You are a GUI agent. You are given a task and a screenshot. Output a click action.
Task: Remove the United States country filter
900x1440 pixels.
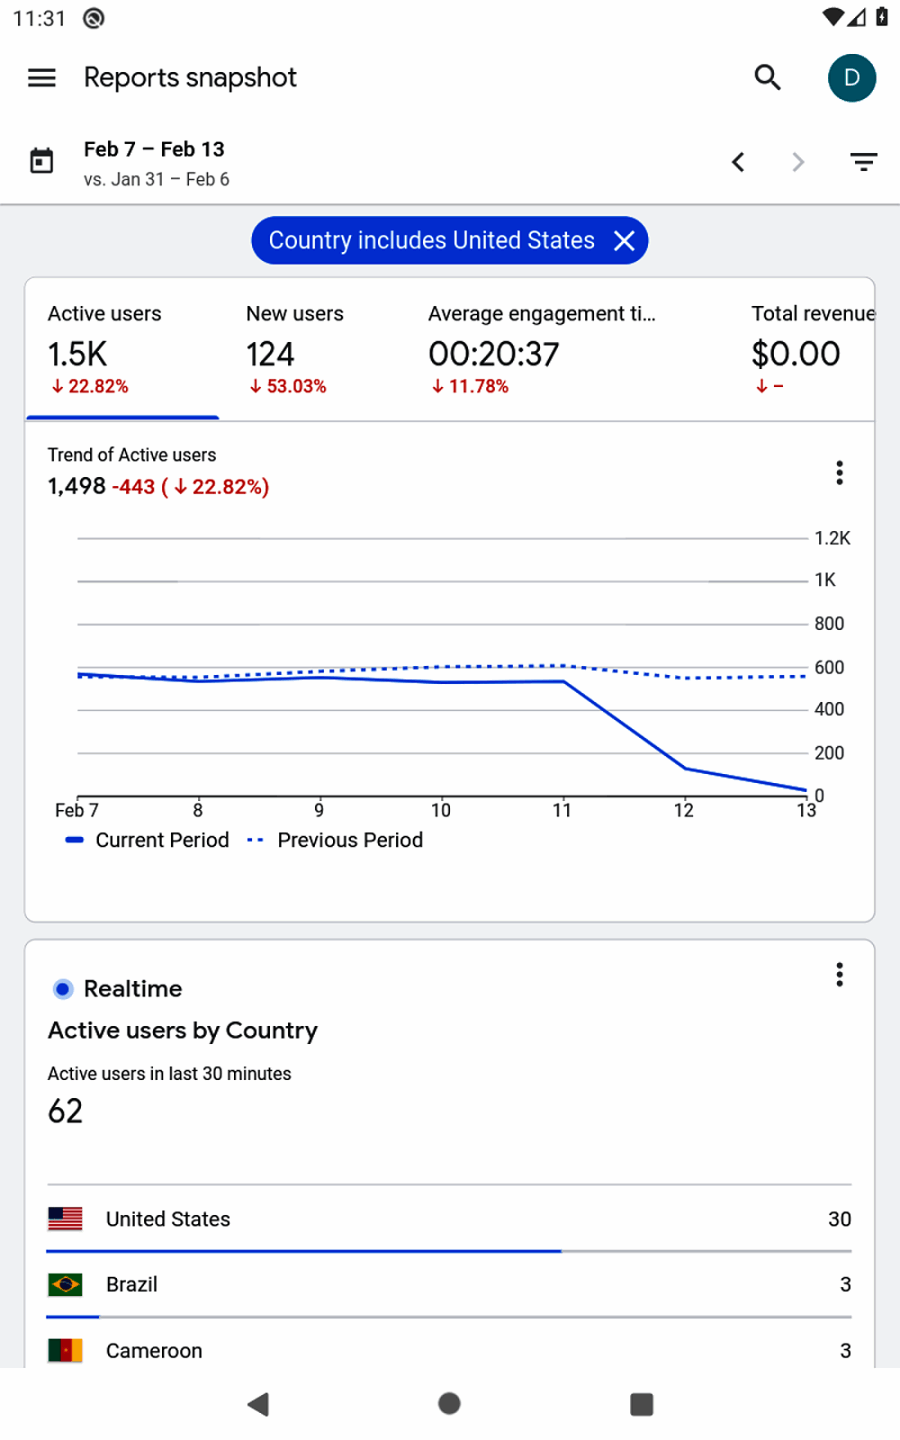point(624,241)
